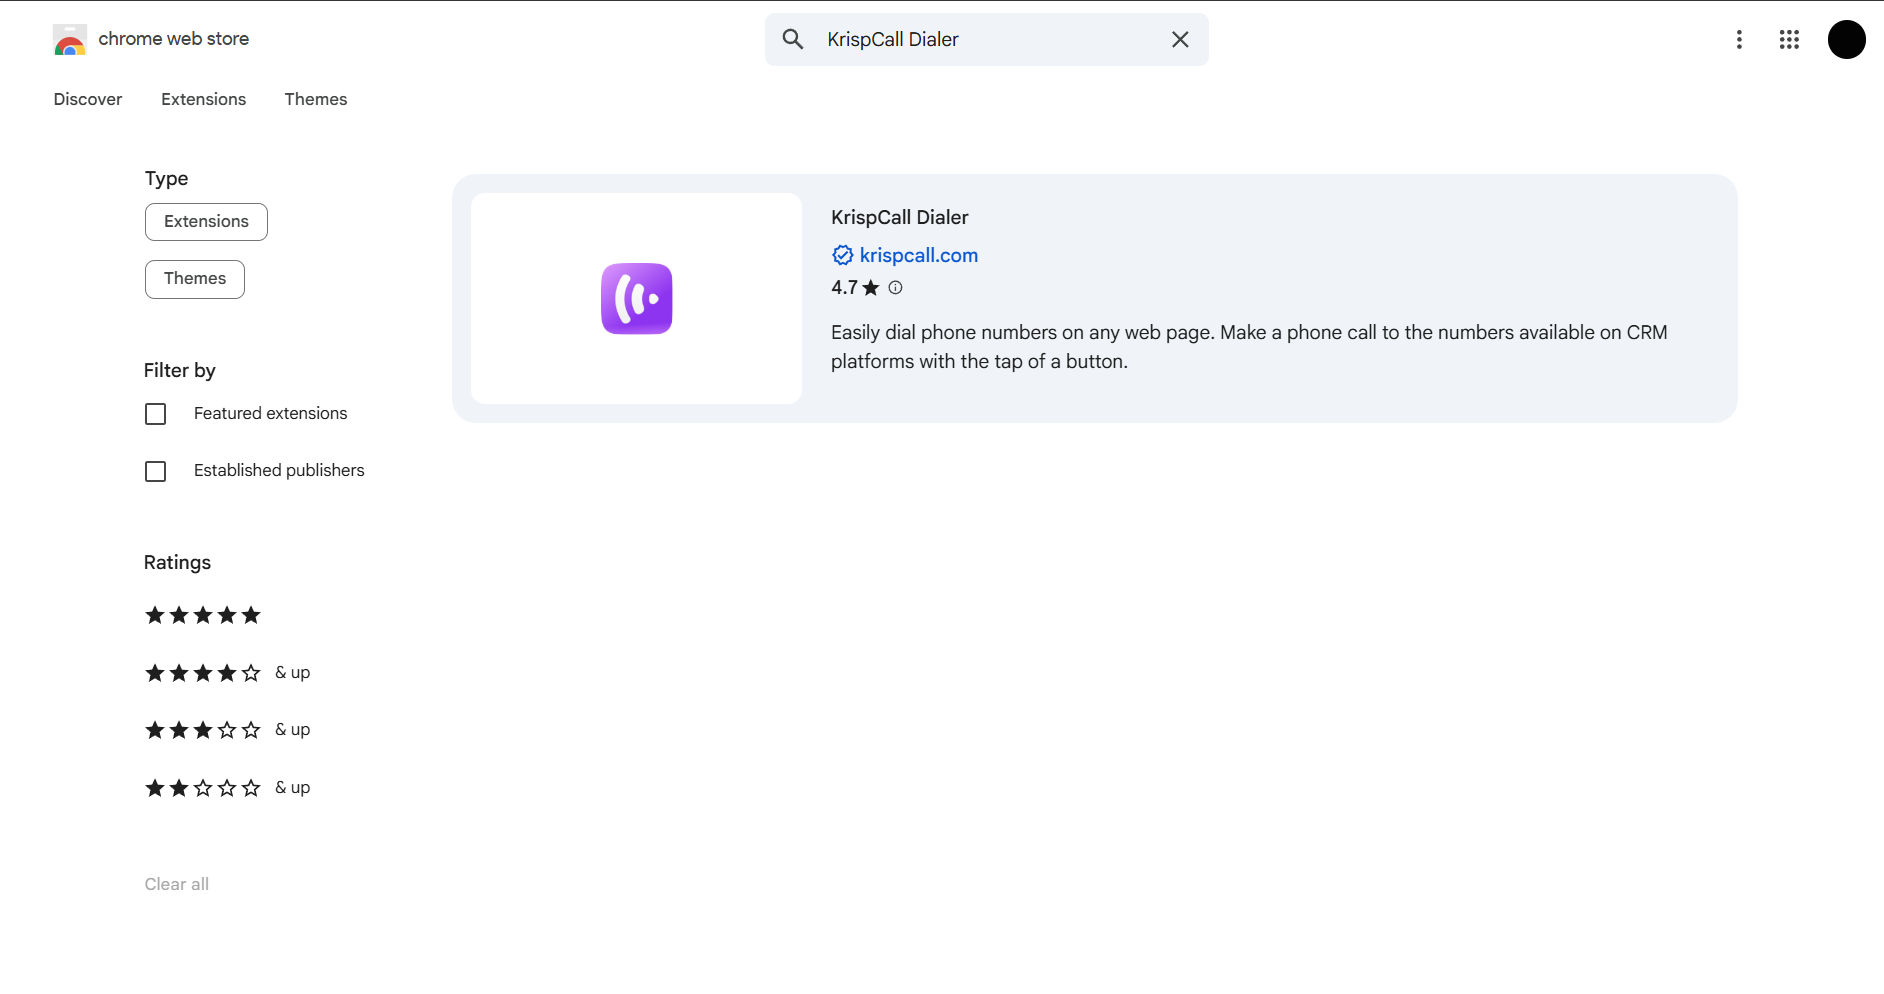The width and height of the screenshot is (1884, 994).
Task: Filter by five stars rating
Action: click(x=203, y=615)
